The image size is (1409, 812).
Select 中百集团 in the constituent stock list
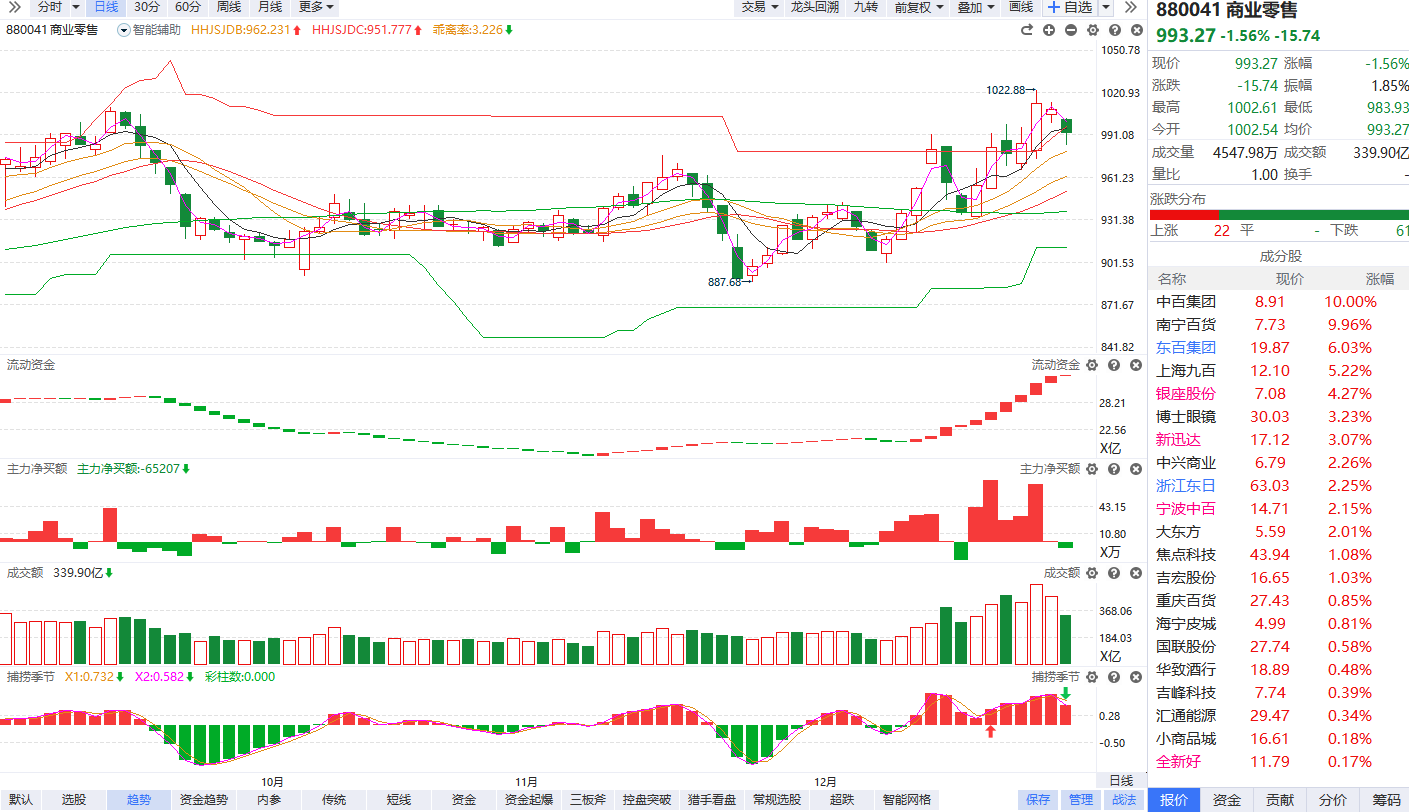coord(1186,302)
